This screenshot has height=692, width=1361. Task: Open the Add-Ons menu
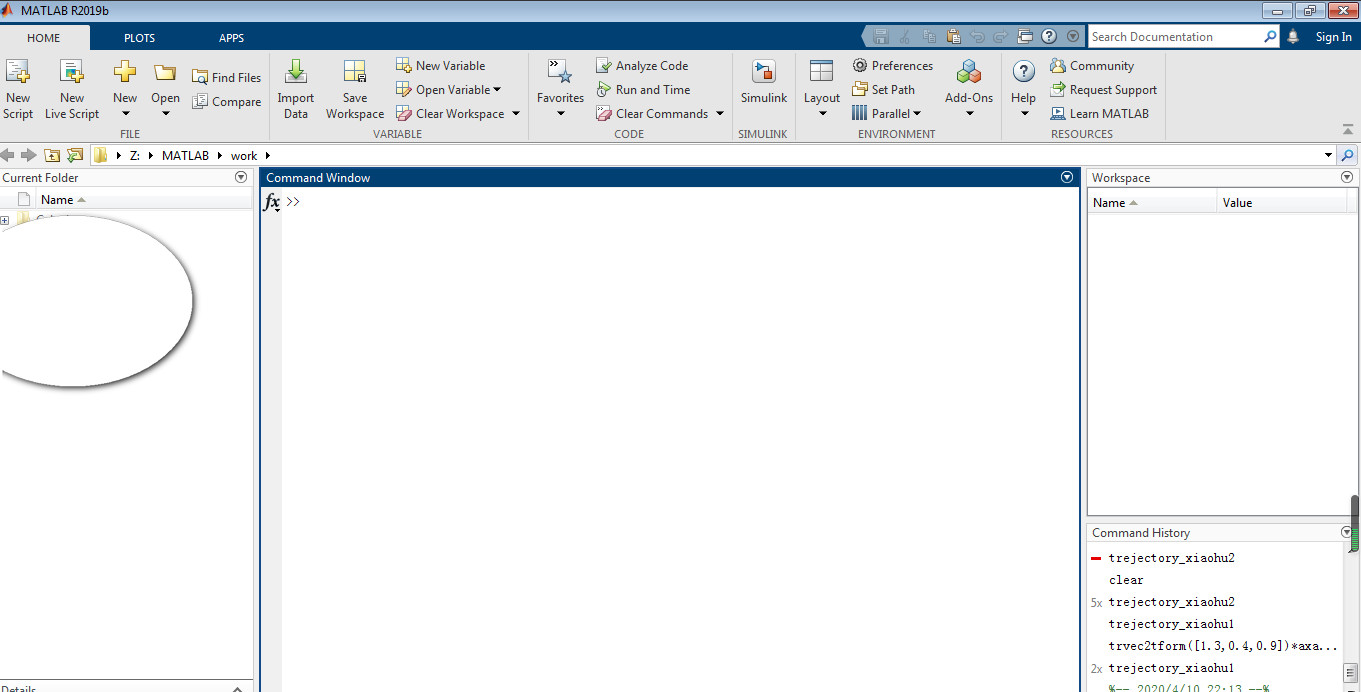[969, 89]
